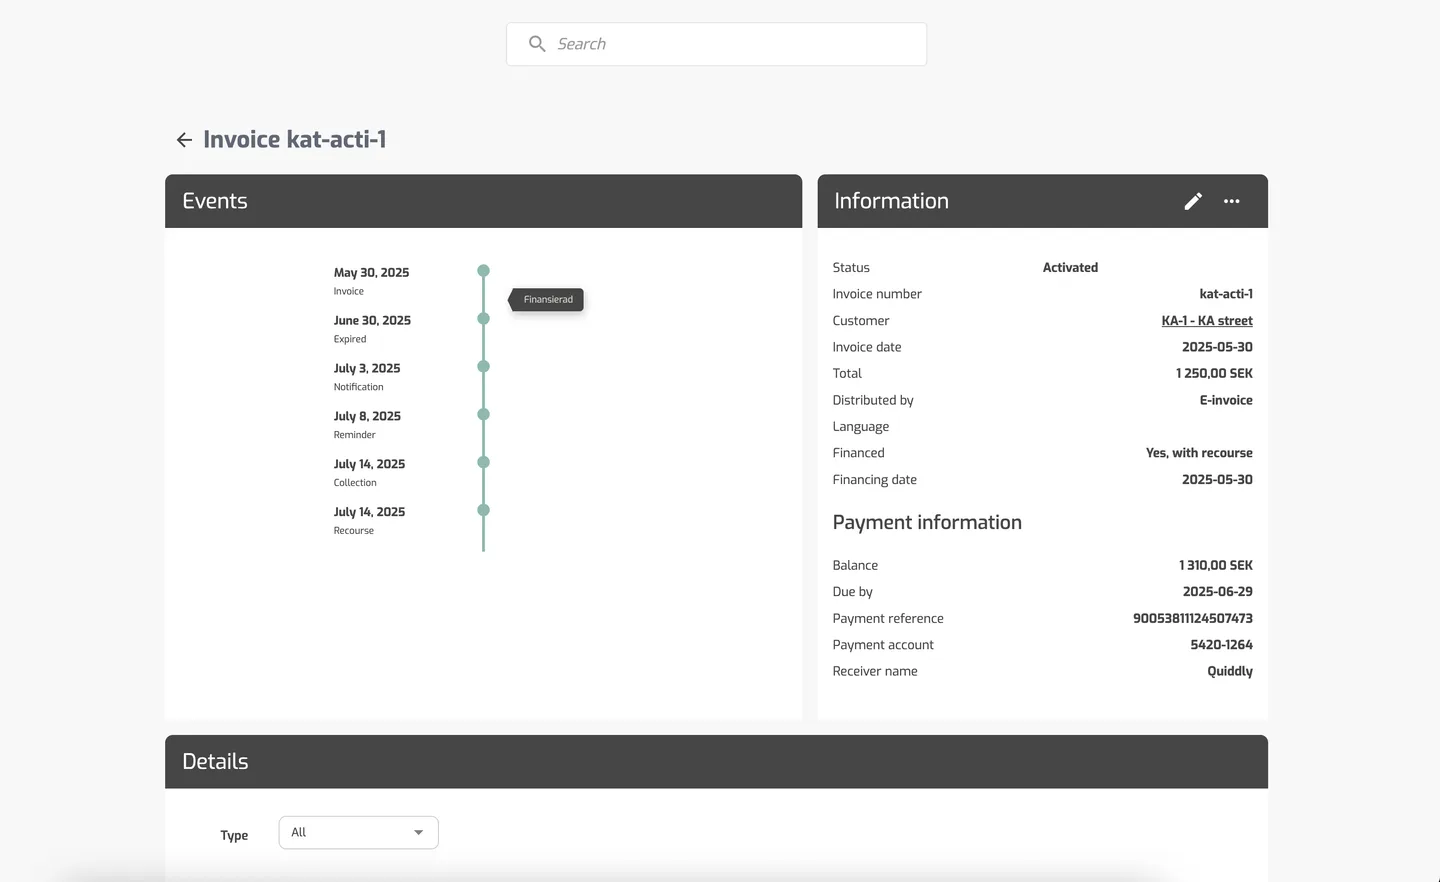Select the July 14 Collection timeline dot
Viewport: 1440px width, 882px height.
[483, 462]
